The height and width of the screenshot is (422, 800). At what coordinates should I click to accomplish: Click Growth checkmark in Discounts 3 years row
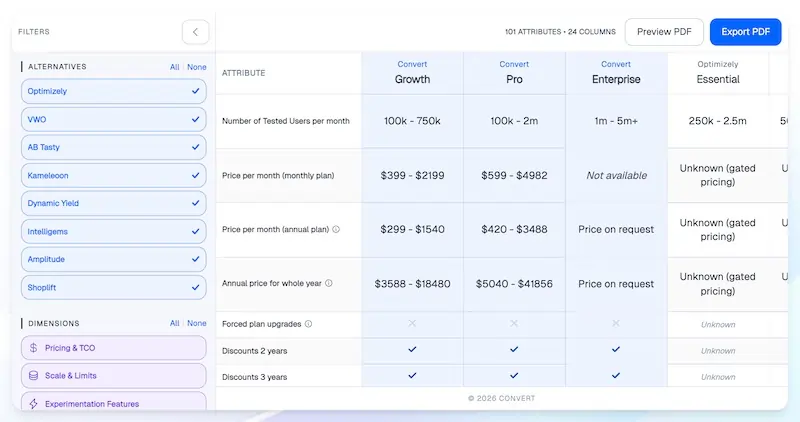point(412,376)
